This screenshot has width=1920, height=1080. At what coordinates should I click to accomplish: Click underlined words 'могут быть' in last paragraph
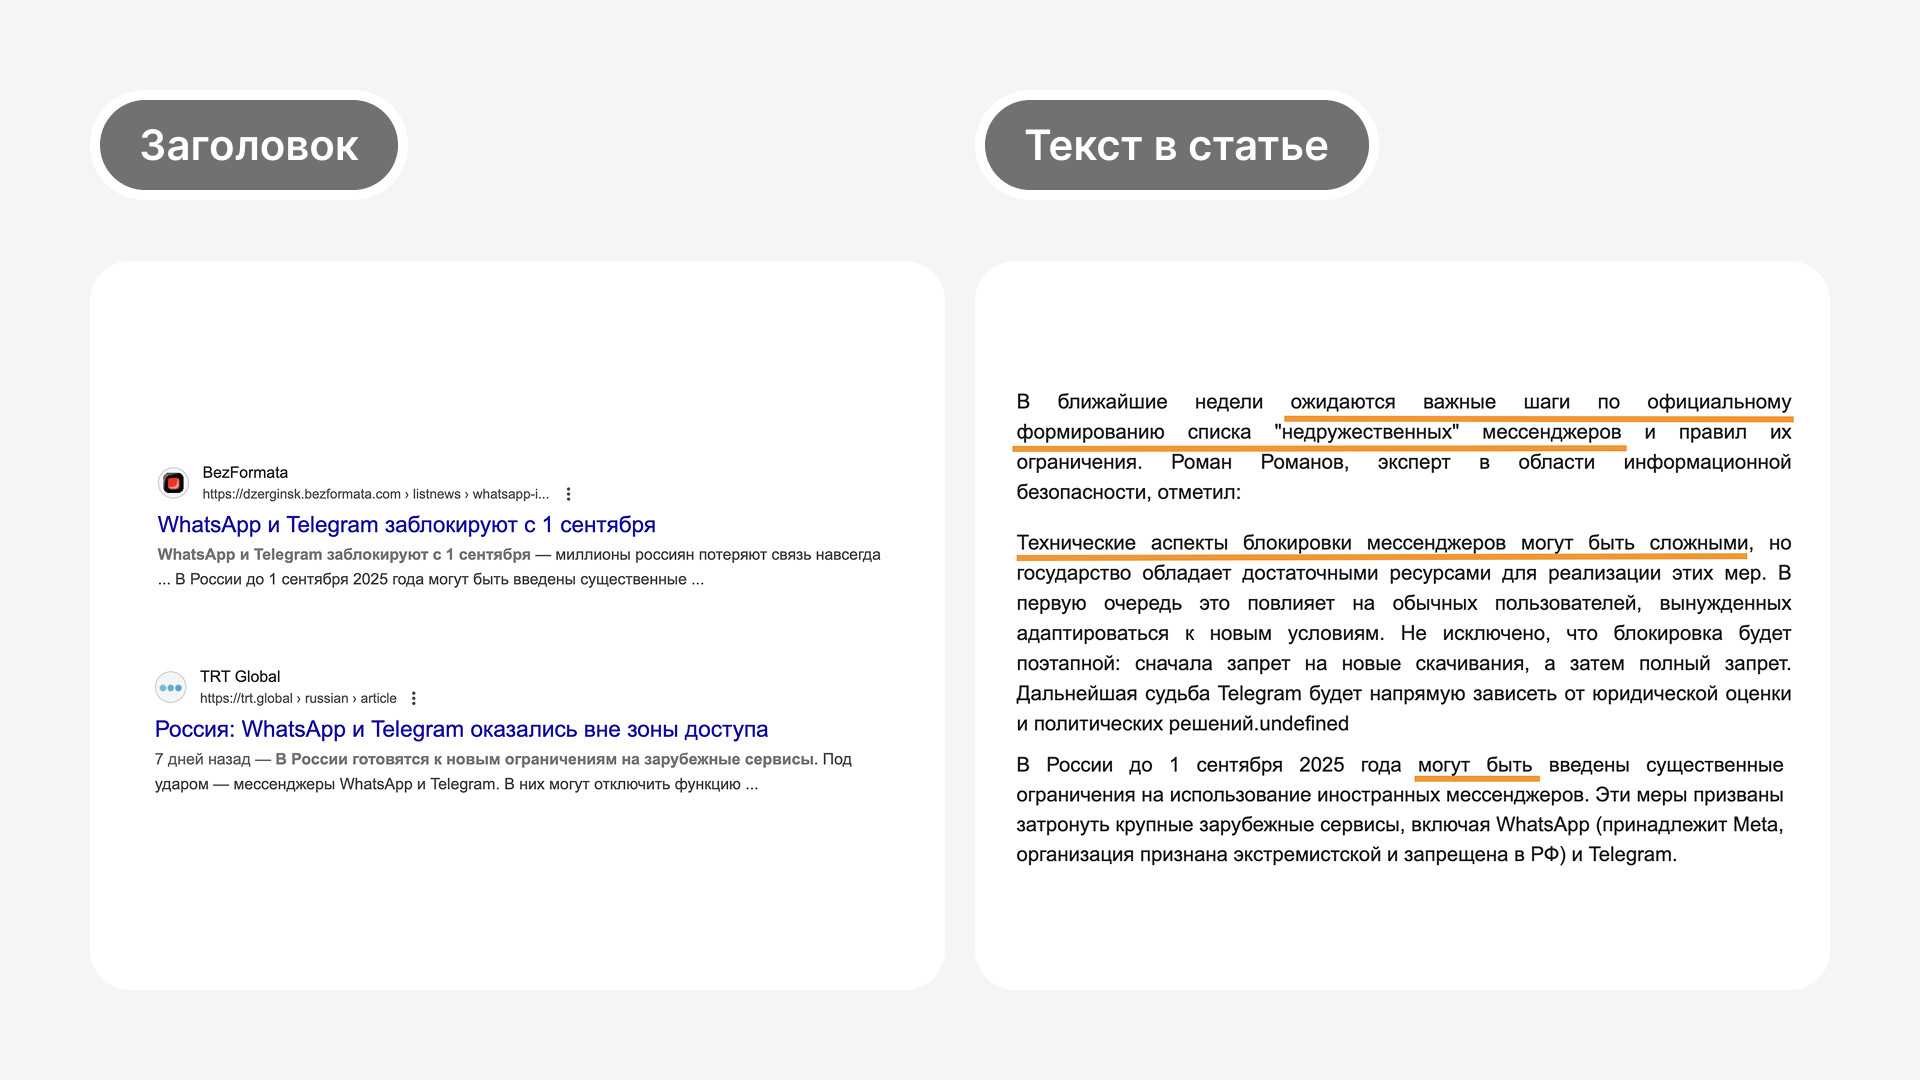point(1475,765)
